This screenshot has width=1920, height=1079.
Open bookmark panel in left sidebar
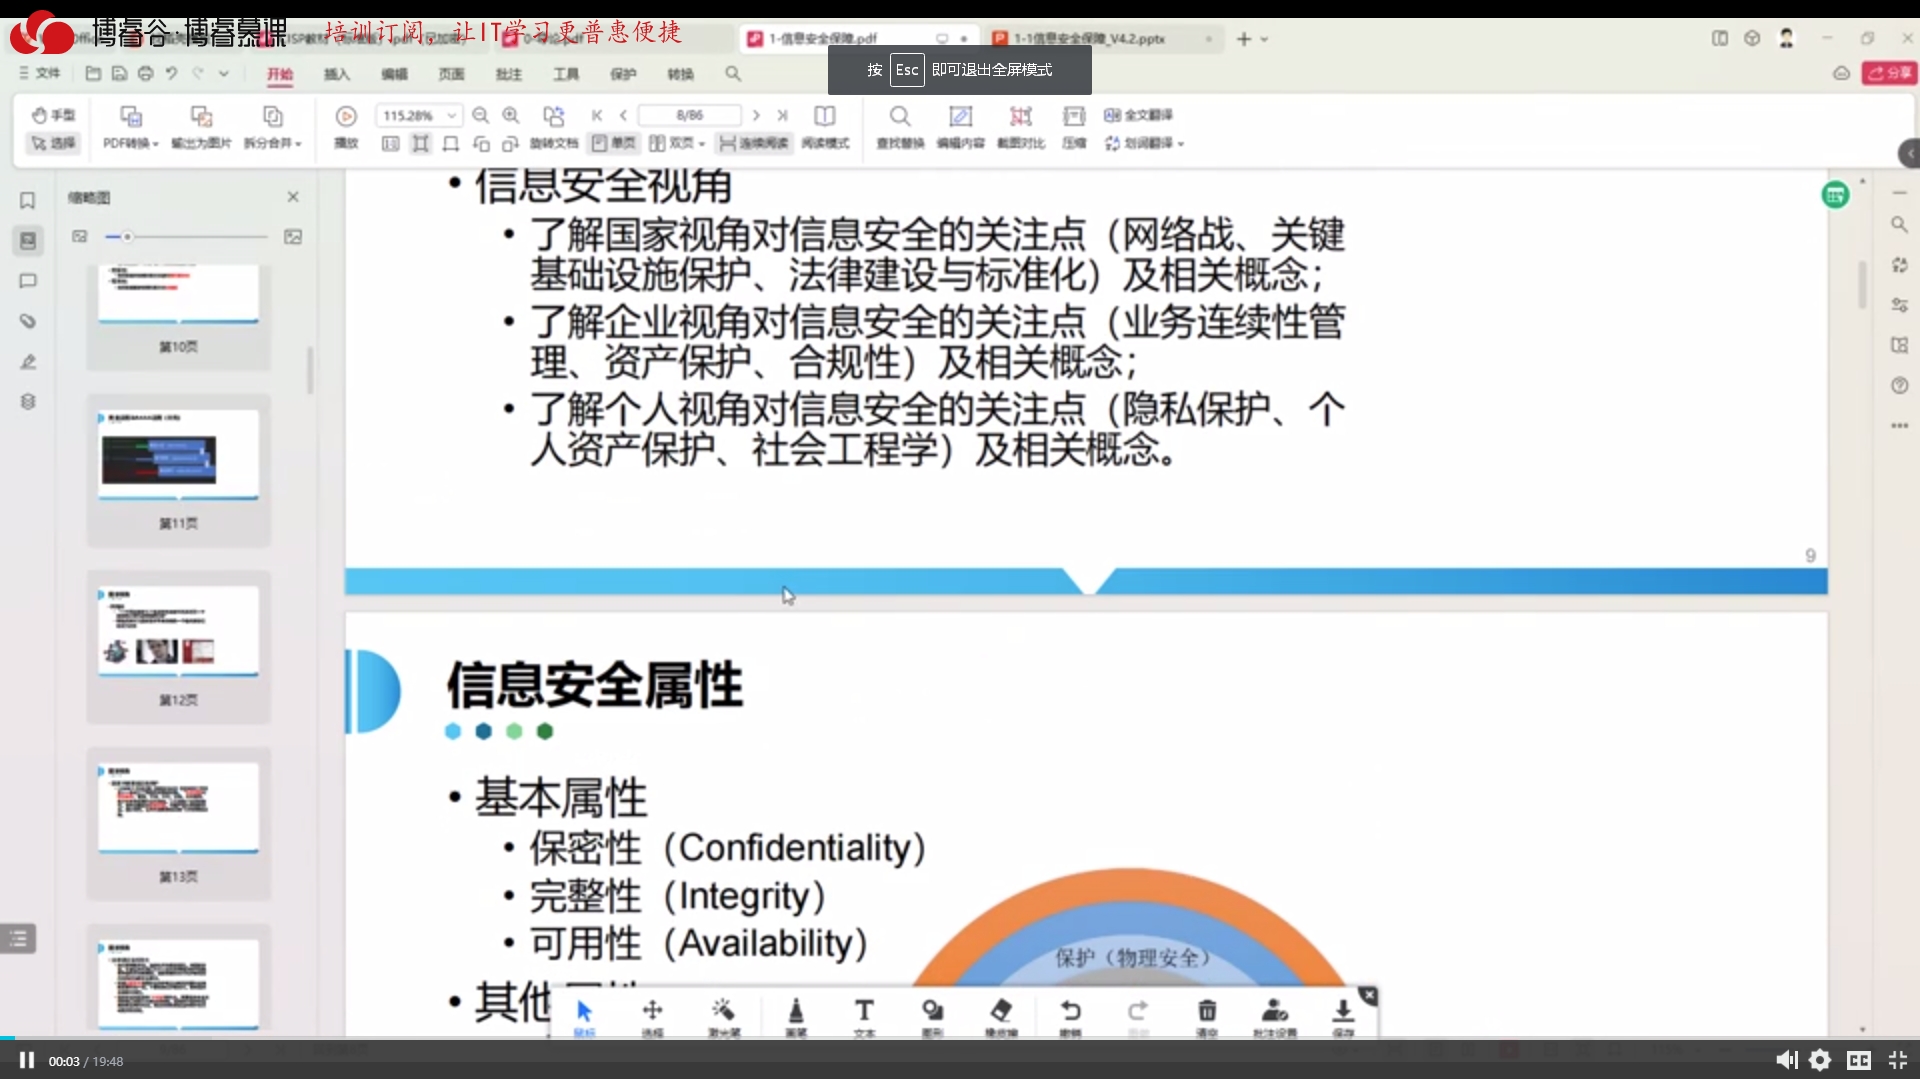point(28,200)
